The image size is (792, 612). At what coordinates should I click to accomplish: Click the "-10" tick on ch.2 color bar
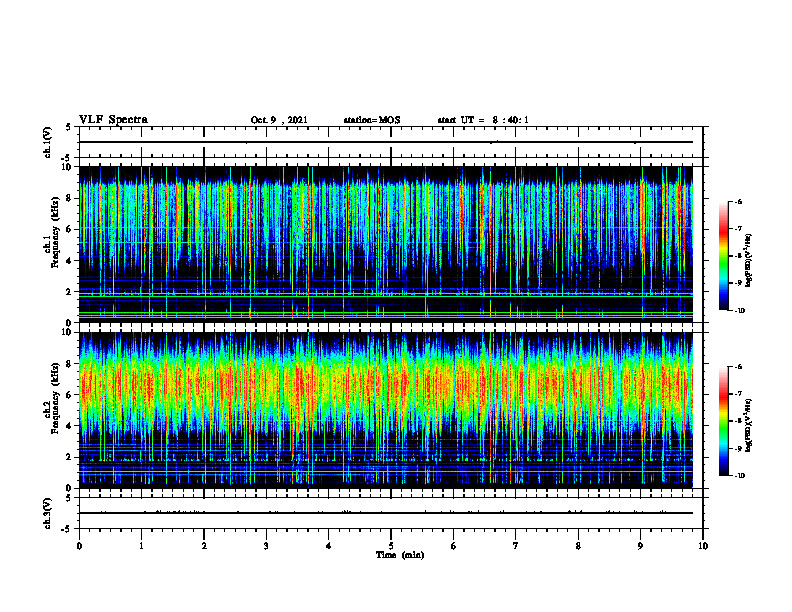tap(739, 476)
